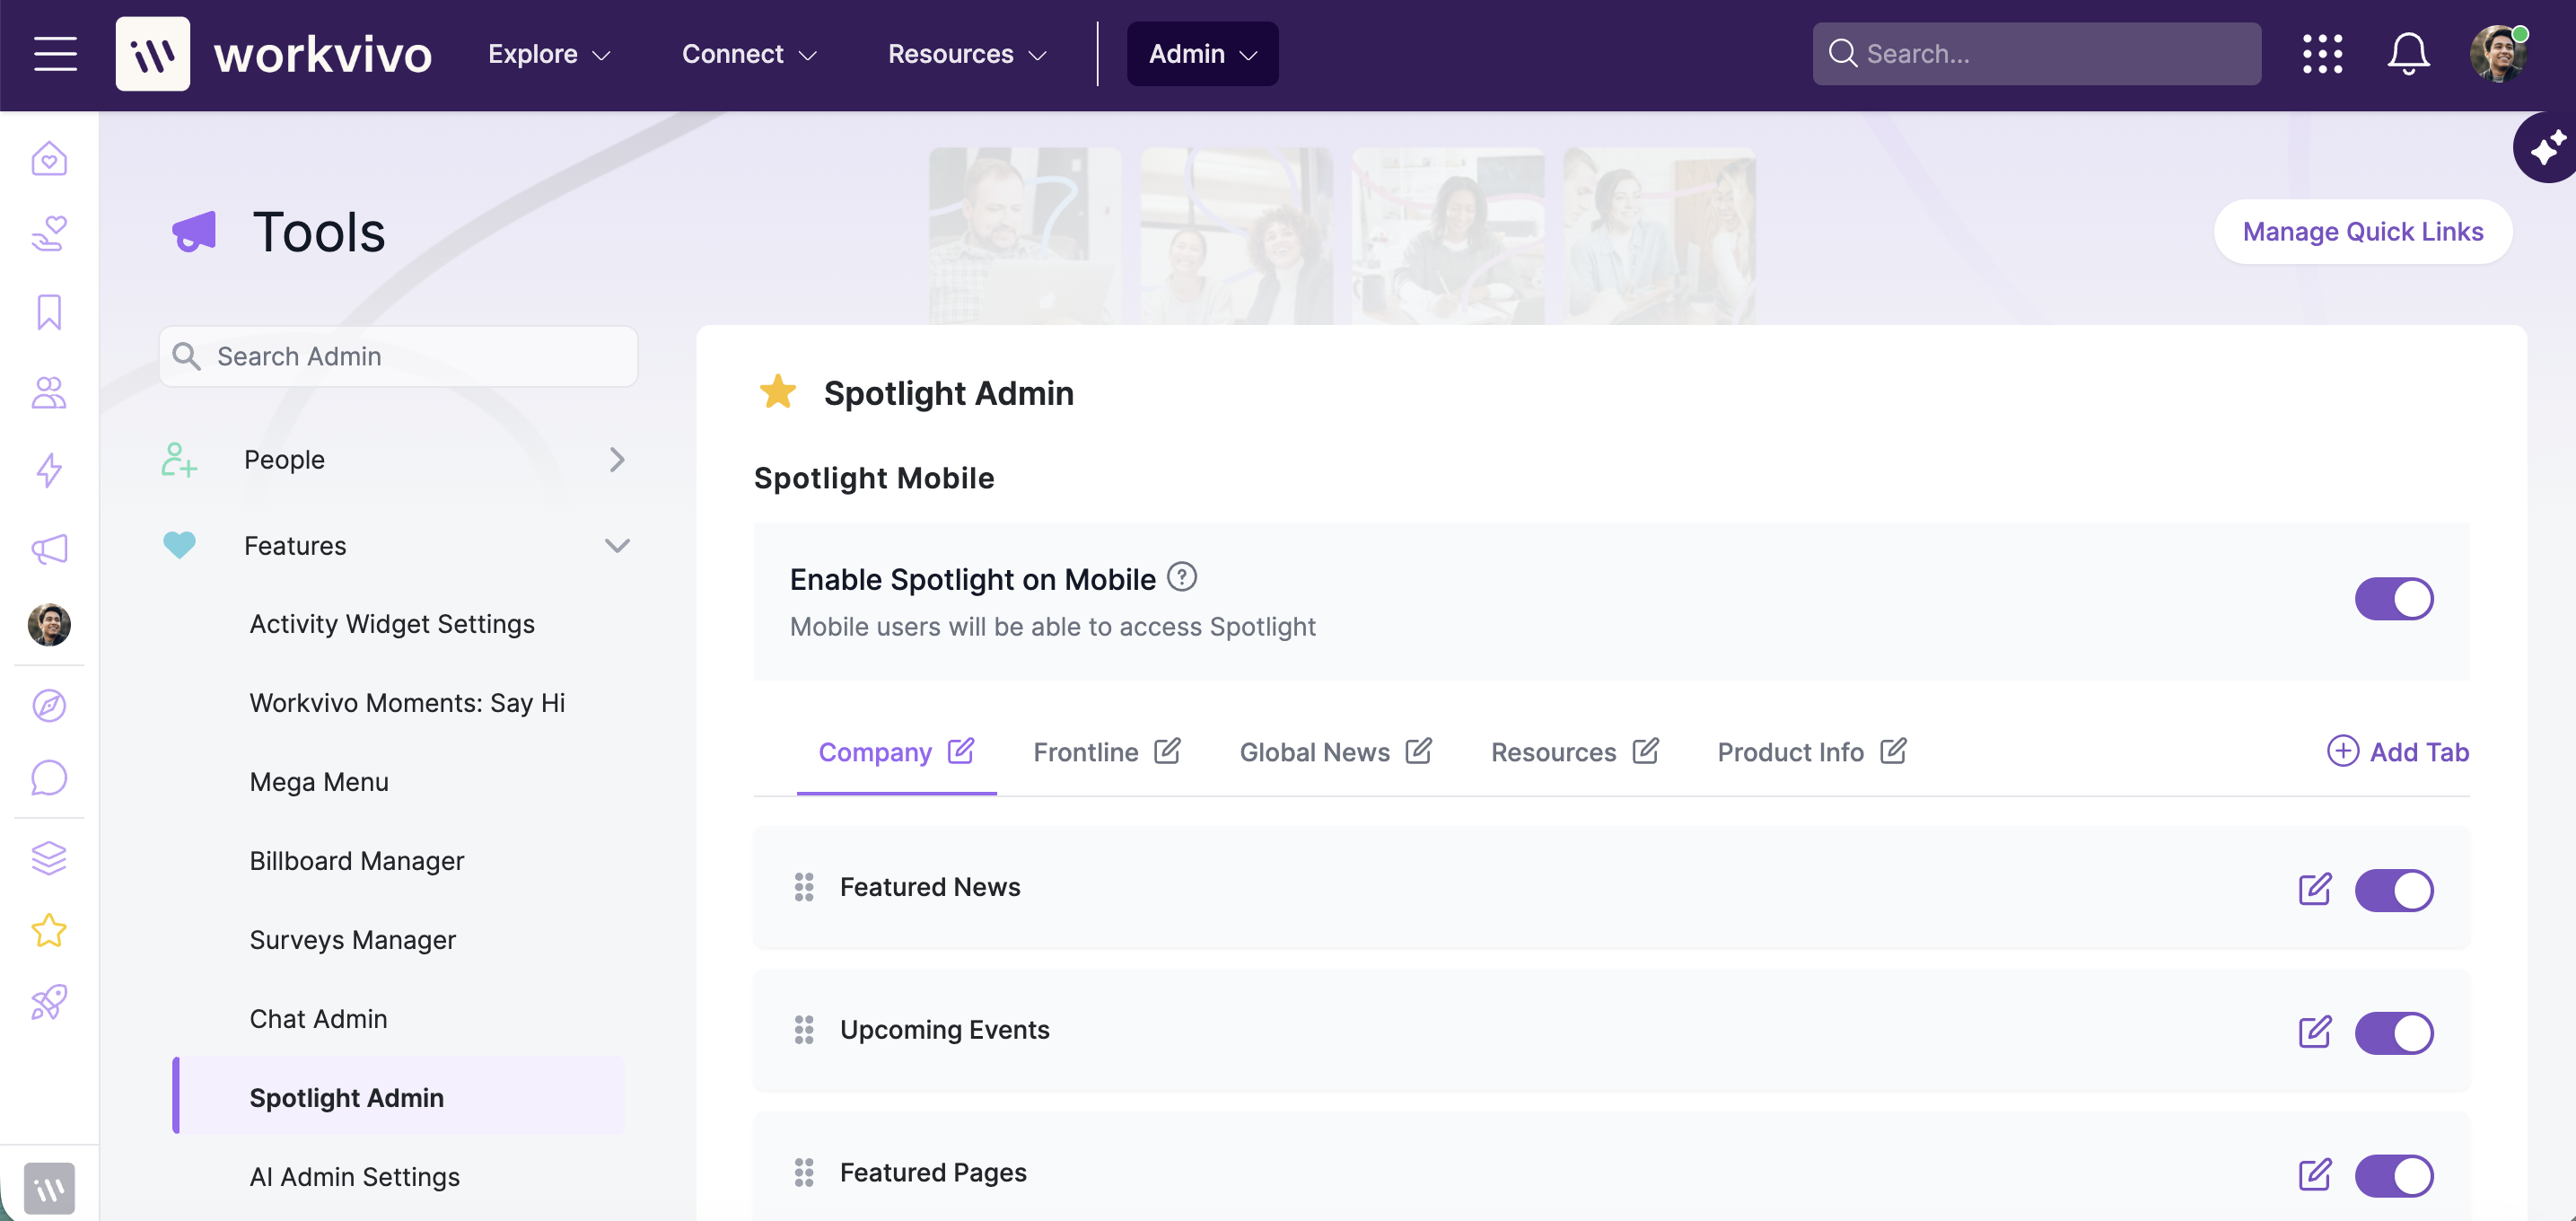2576x1221 pixels.
Task: Click the rocket icon in left sidebar
Action: coord(49,1002)
